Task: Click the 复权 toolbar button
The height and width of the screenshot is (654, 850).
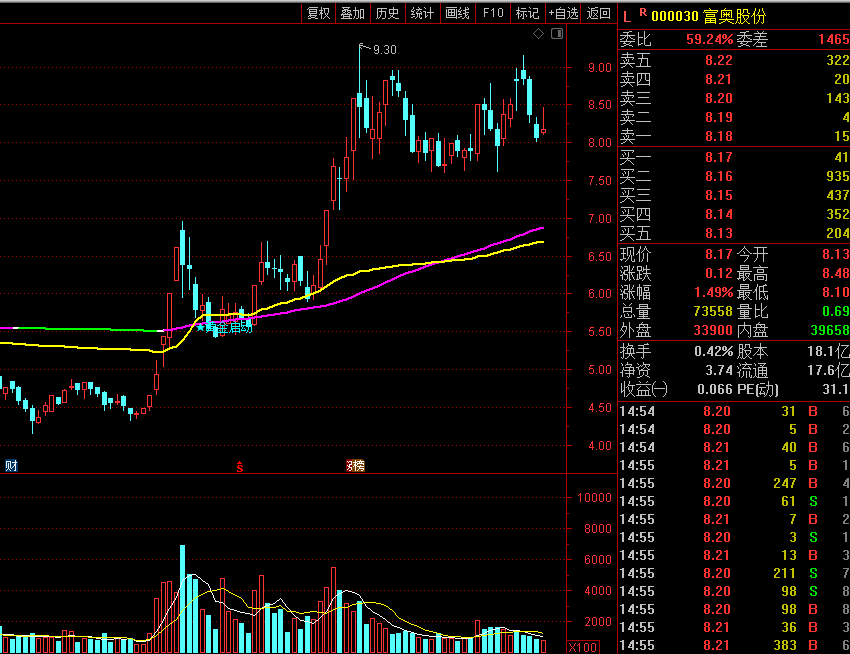Action: (x=318, y=14)
